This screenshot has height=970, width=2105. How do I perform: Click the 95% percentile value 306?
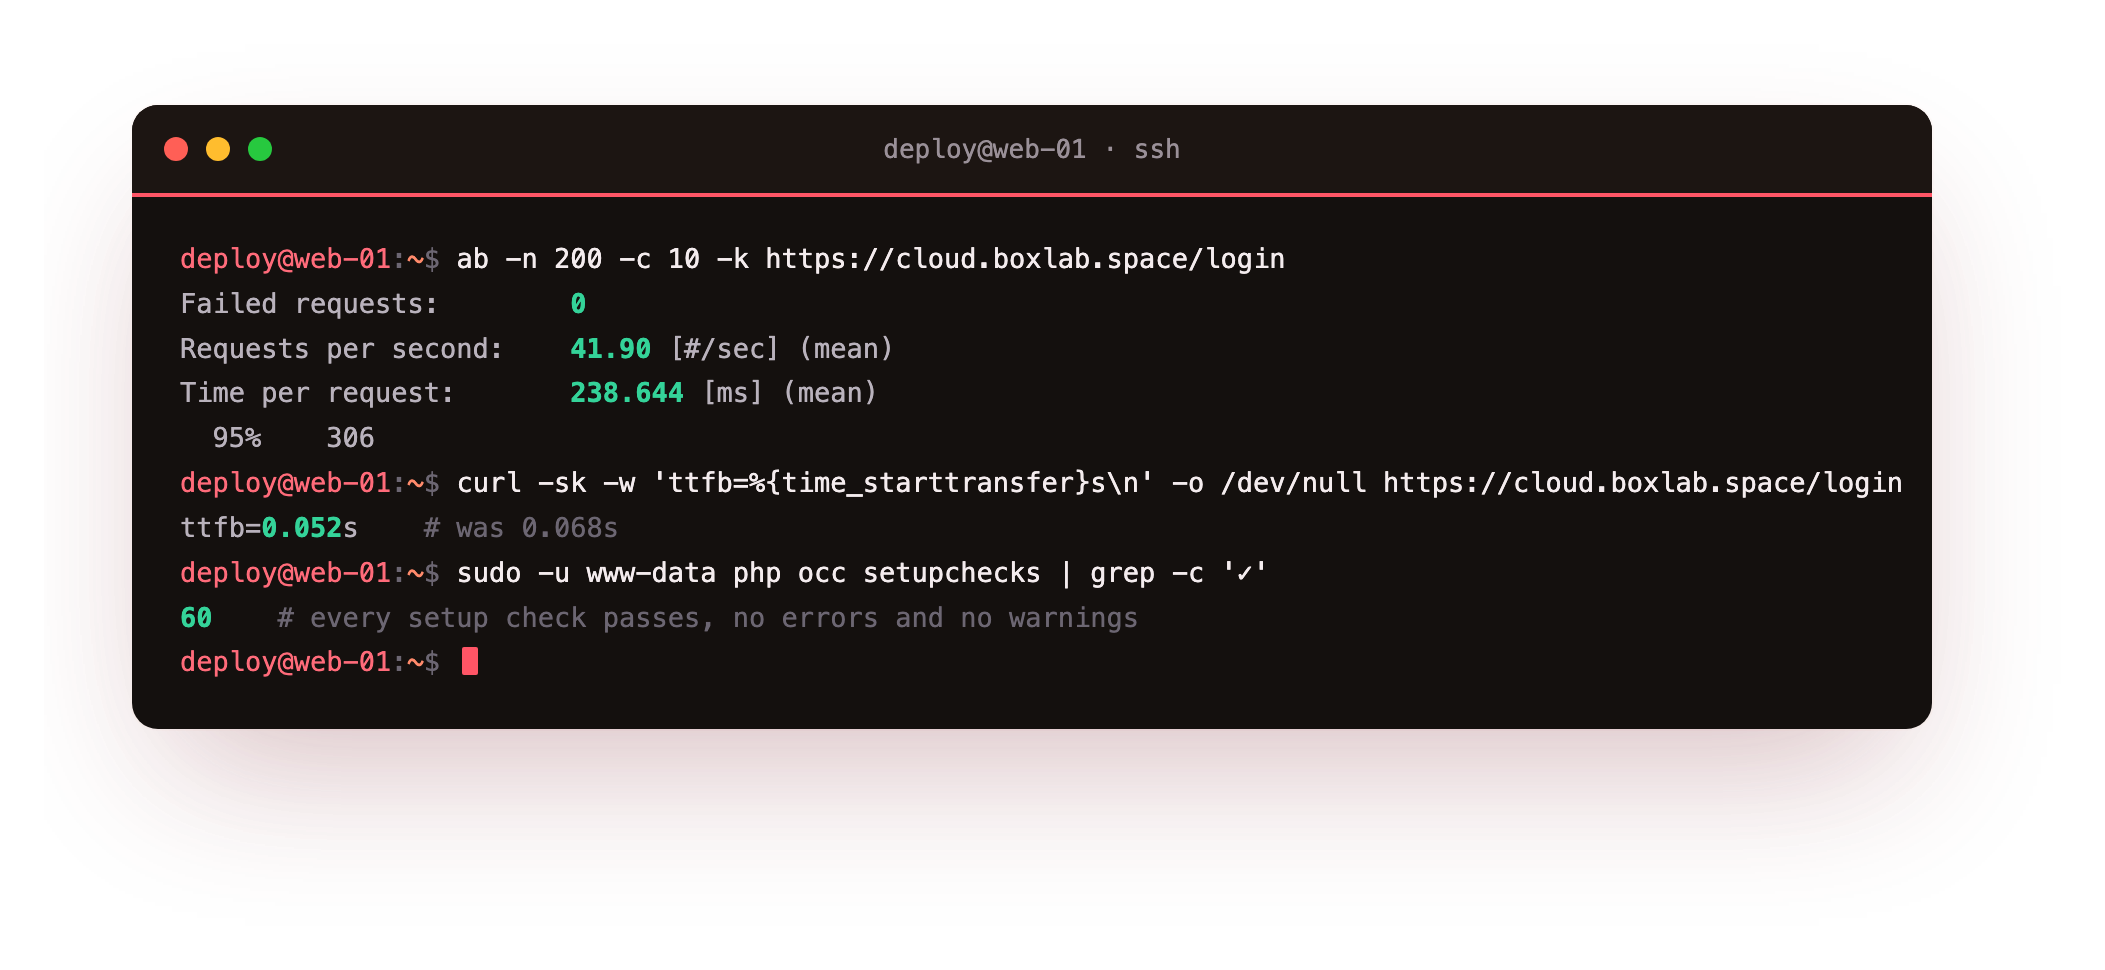point(350,438)
